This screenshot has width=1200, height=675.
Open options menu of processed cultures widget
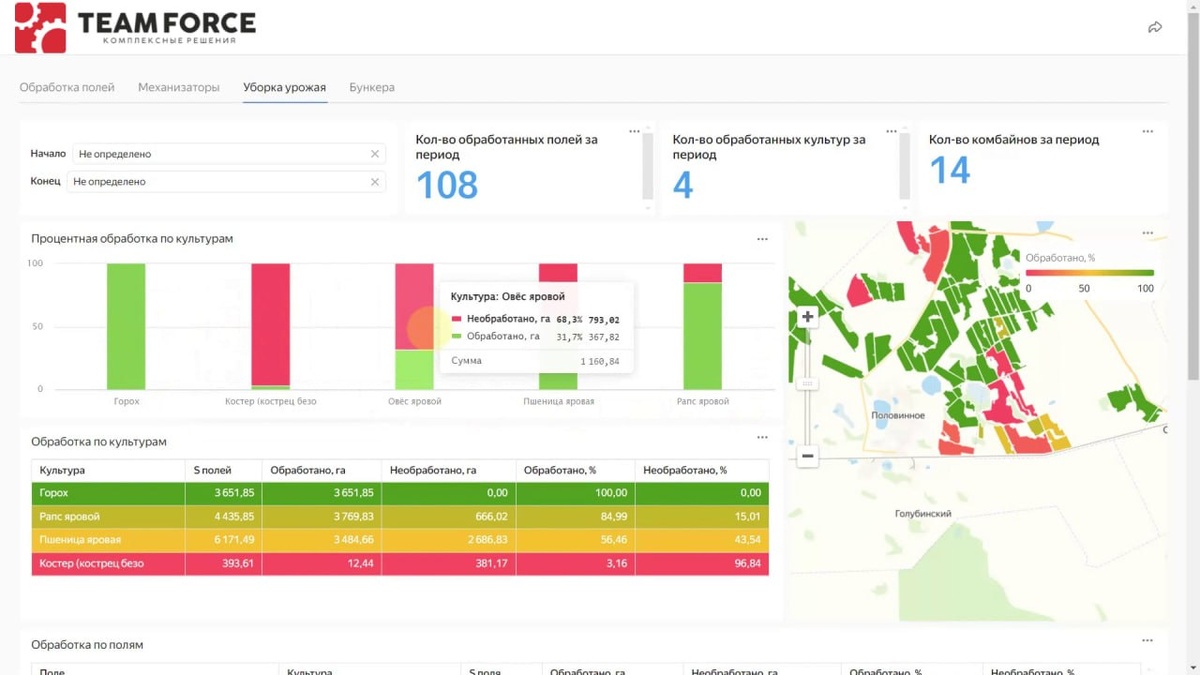(891, 131)
